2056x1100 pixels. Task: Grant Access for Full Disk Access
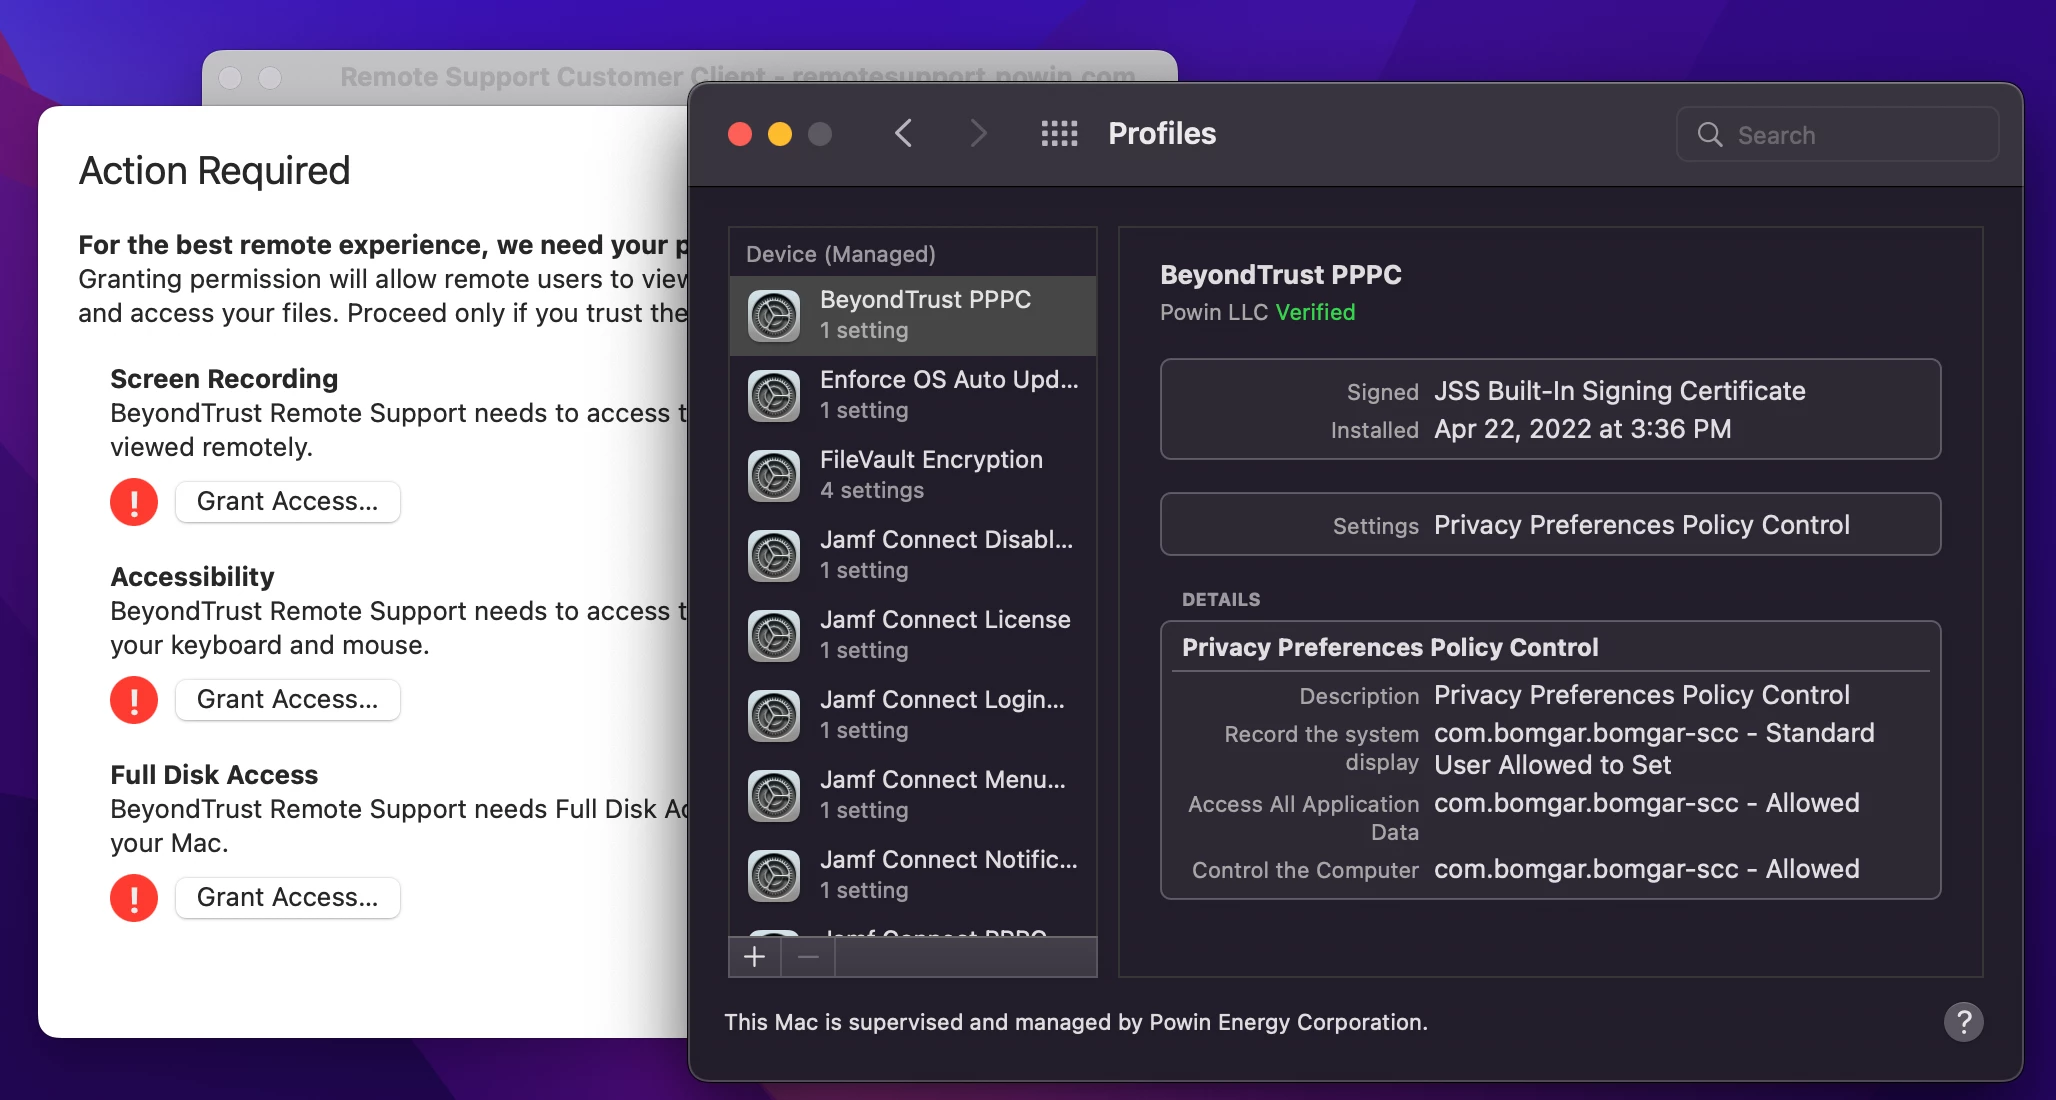click(288, 898)
